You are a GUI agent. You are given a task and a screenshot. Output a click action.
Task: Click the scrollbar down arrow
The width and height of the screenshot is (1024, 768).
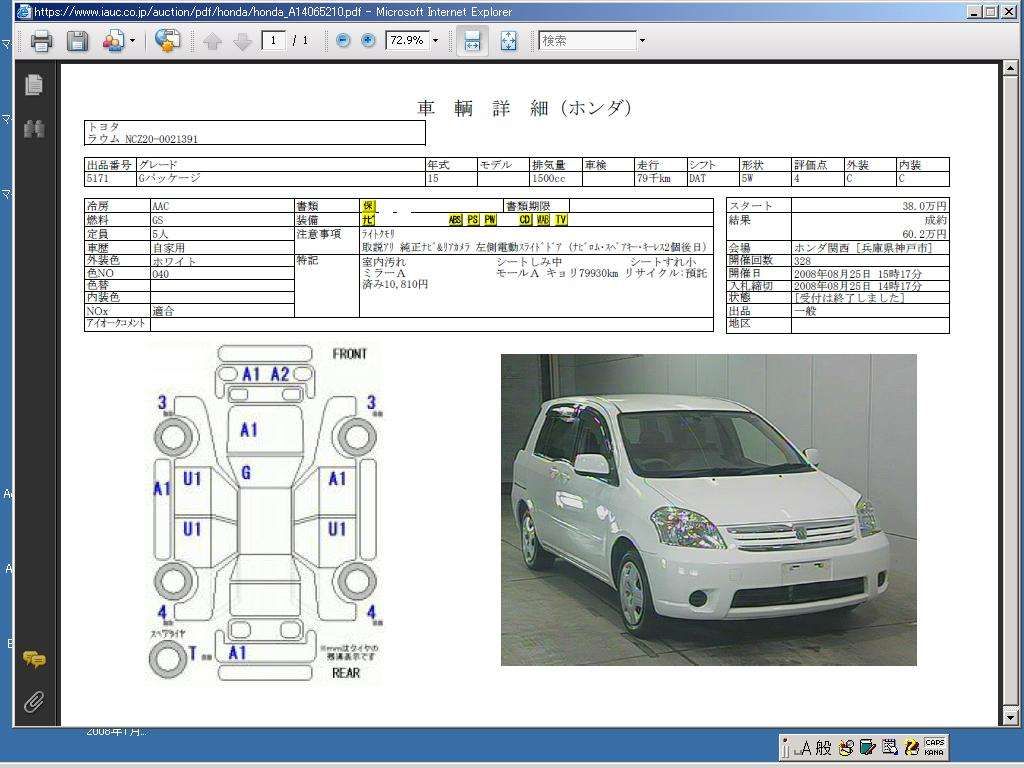[1010, 718]
